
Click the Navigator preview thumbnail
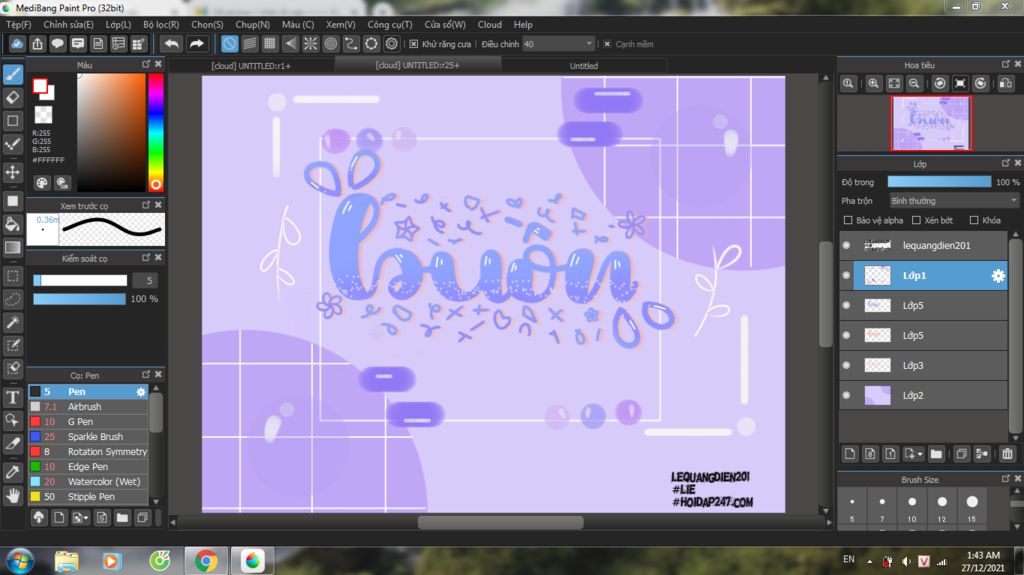coord(931,123)
